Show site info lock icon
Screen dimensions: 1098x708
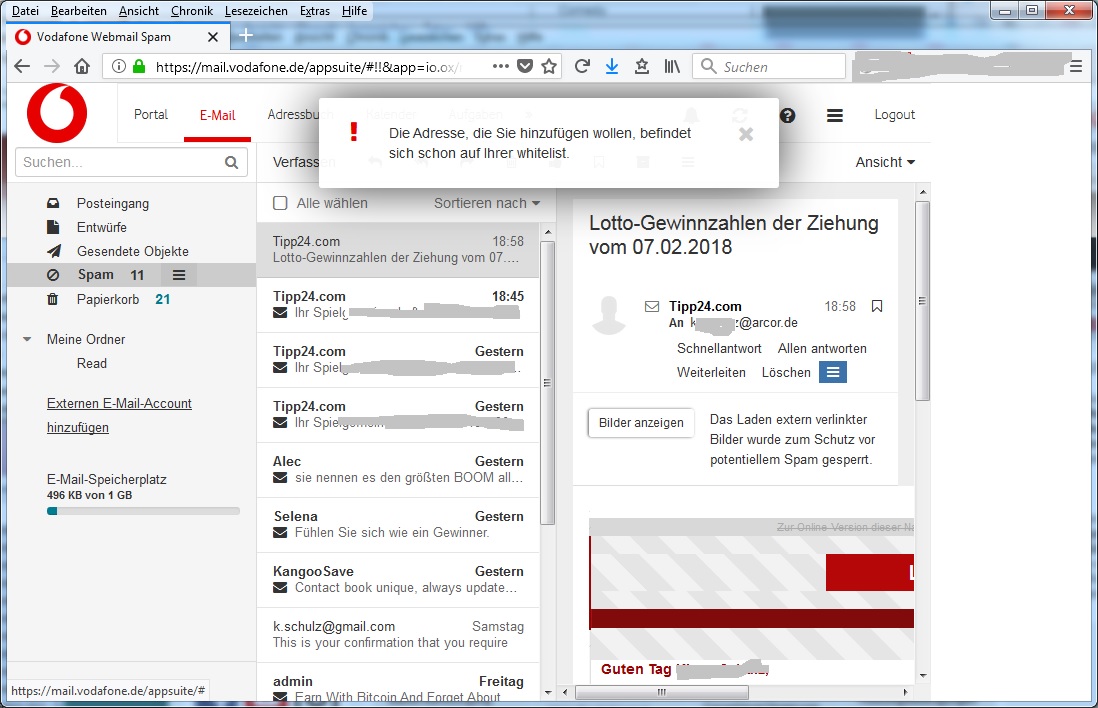(x=139, y=67)
